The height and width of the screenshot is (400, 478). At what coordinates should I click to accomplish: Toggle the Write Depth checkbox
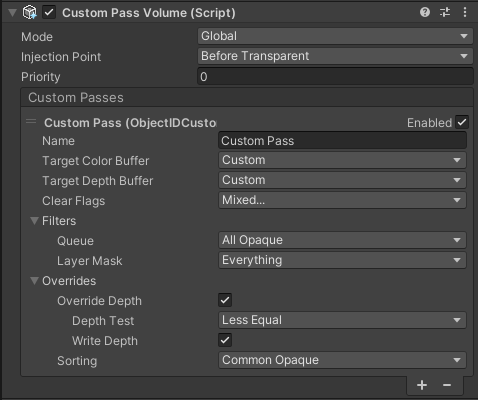tap(225, 340)
